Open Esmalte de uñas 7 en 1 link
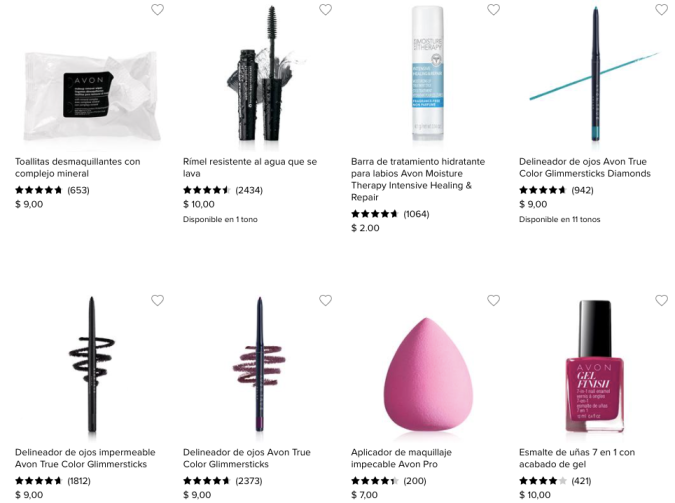The width and height of the screenshot is (675, 503). (577, 458)
